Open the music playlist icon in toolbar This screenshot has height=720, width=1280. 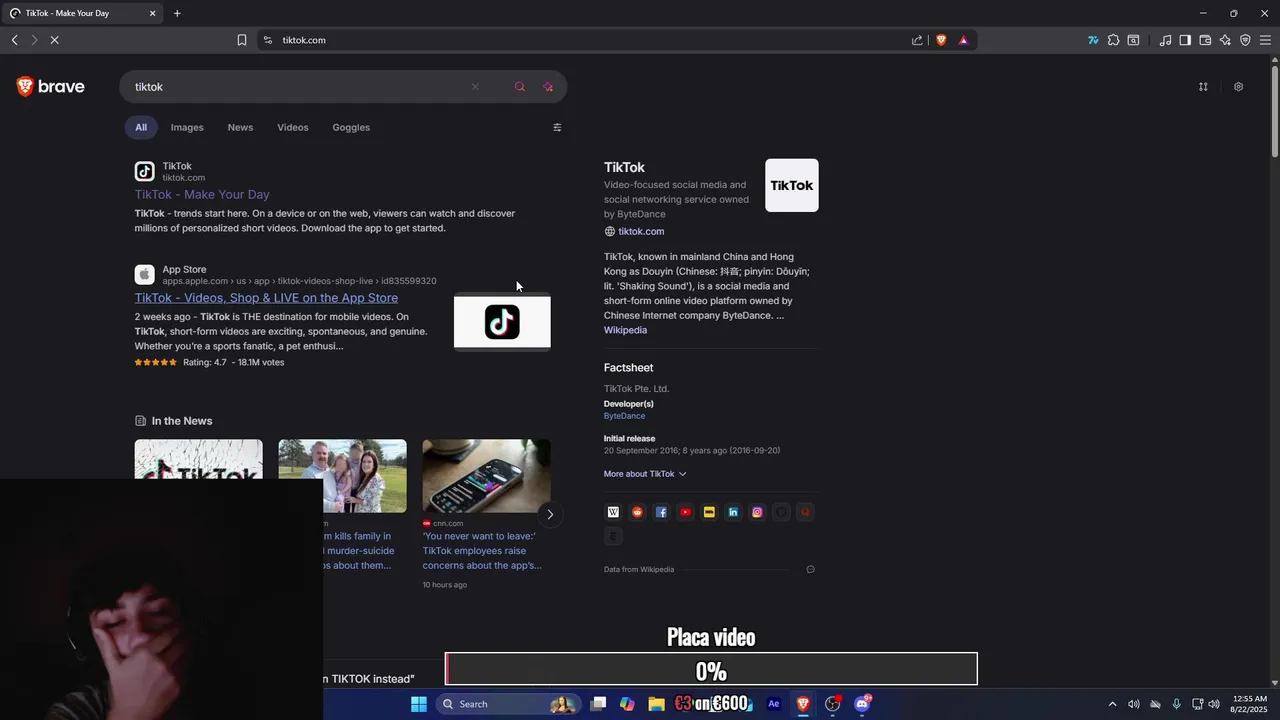click(1165, 40)
